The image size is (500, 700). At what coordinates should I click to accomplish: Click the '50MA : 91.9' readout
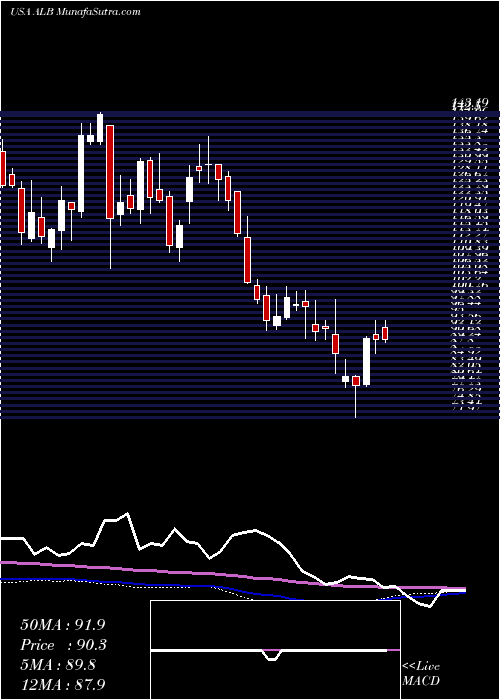[x=63, y=625]
